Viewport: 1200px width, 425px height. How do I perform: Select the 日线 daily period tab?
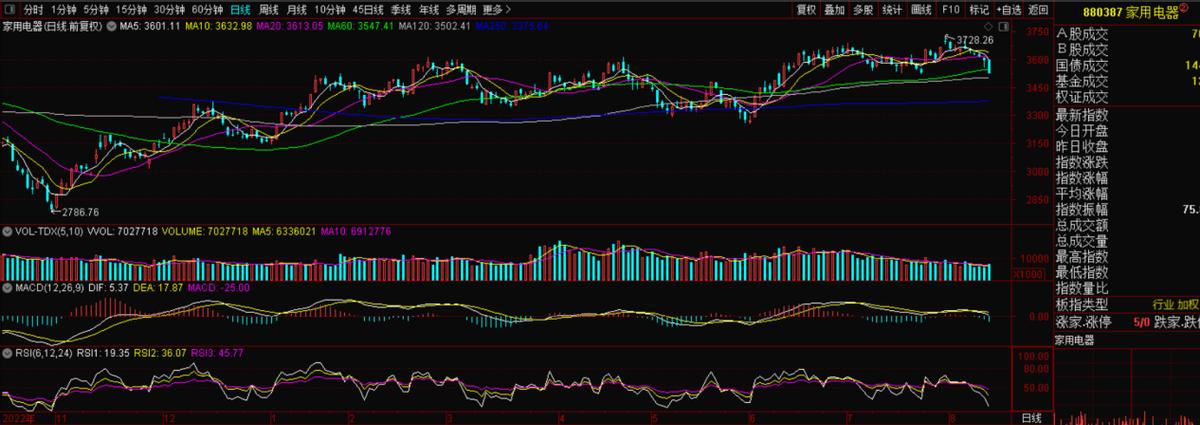click(241, 9)
